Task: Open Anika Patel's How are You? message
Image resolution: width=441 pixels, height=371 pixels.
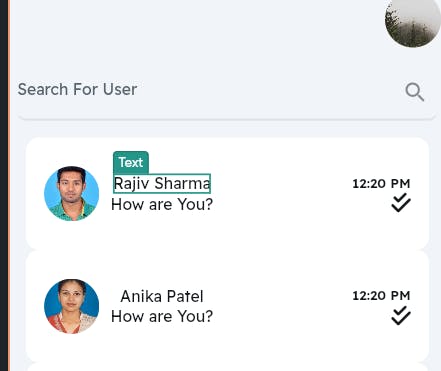Action: click(162, 316)
